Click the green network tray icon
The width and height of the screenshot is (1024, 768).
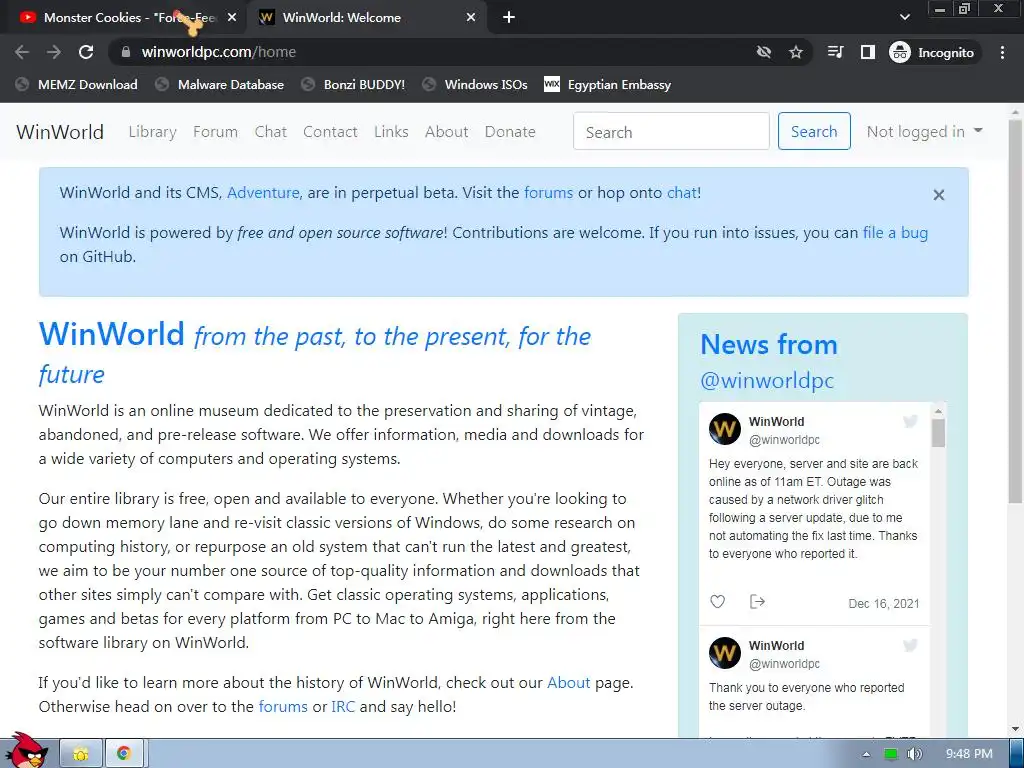click(891, 754)
